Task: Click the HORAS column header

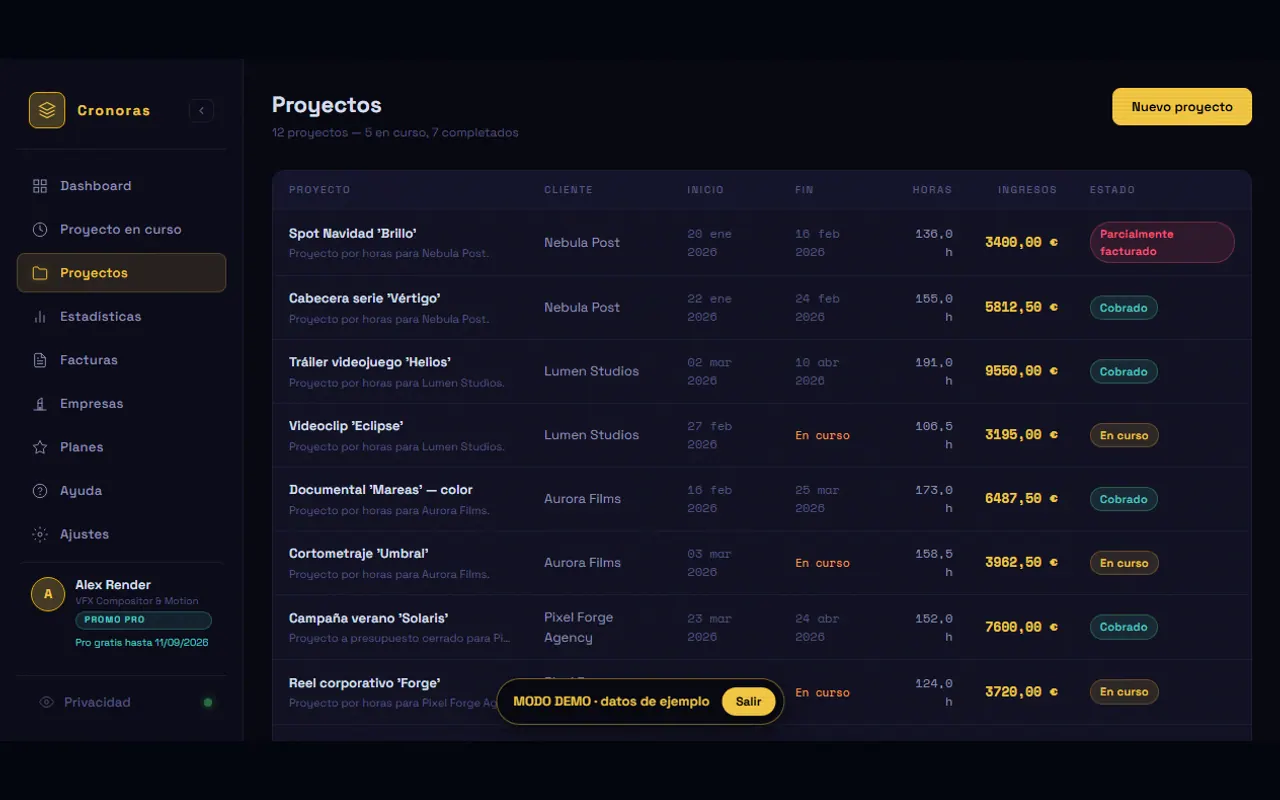Action: pyautogui.click(x=932, y=190)
